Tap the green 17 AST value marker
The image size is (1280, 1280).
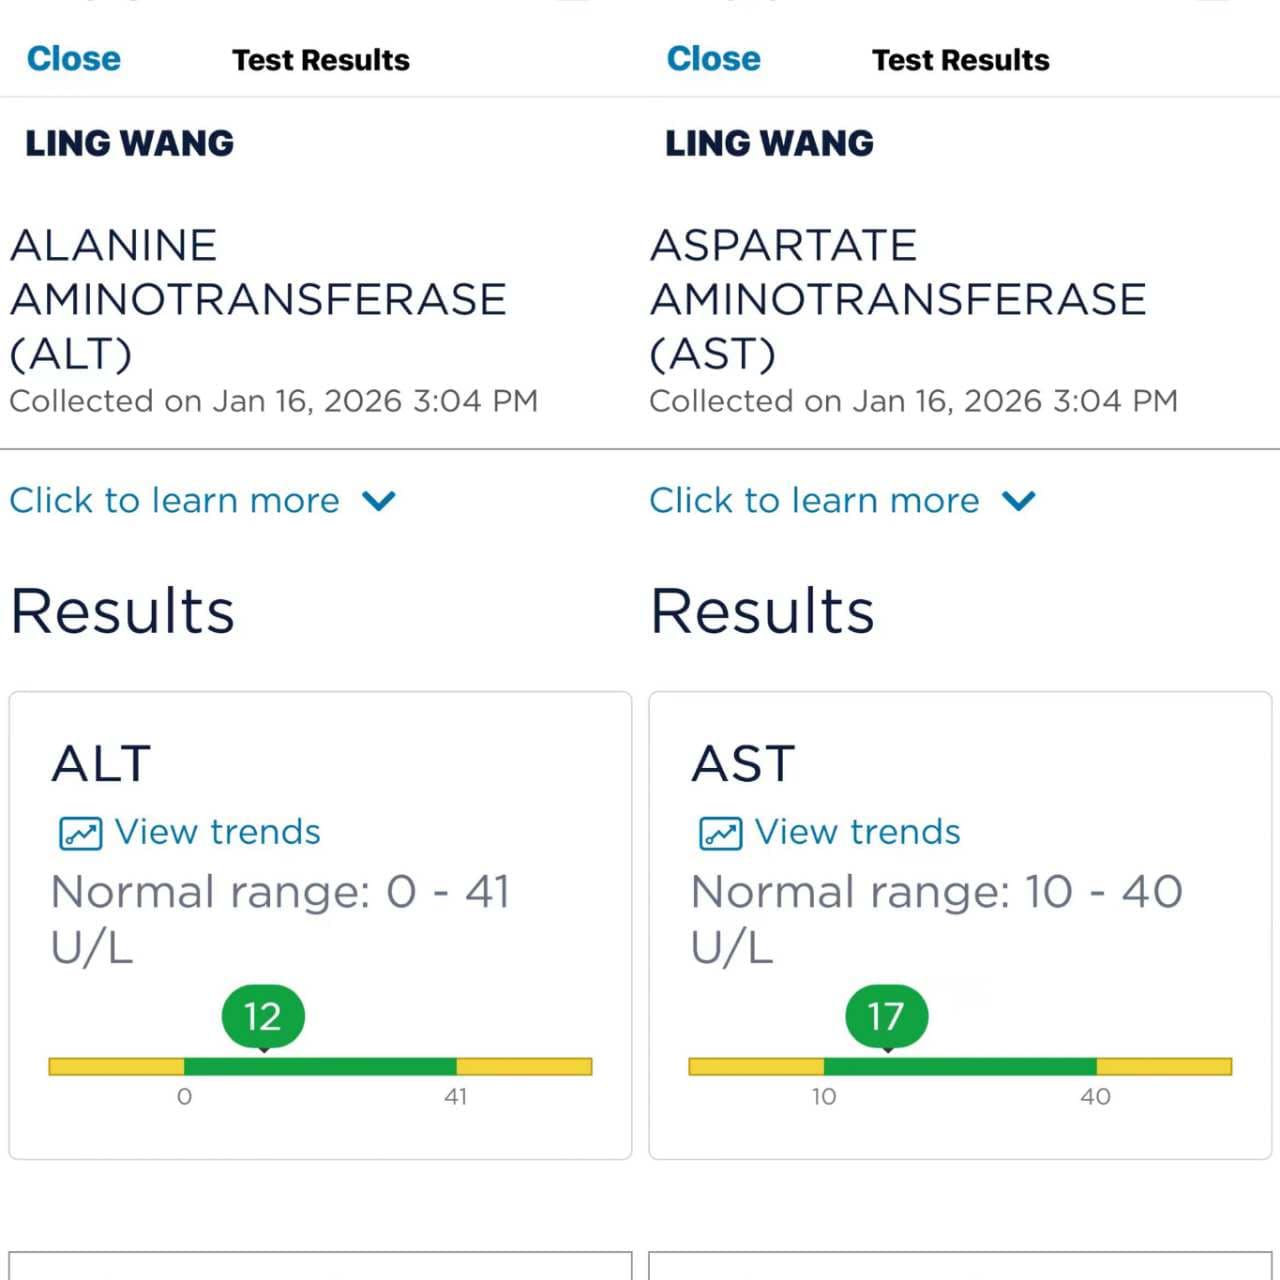coord(887,1017)
